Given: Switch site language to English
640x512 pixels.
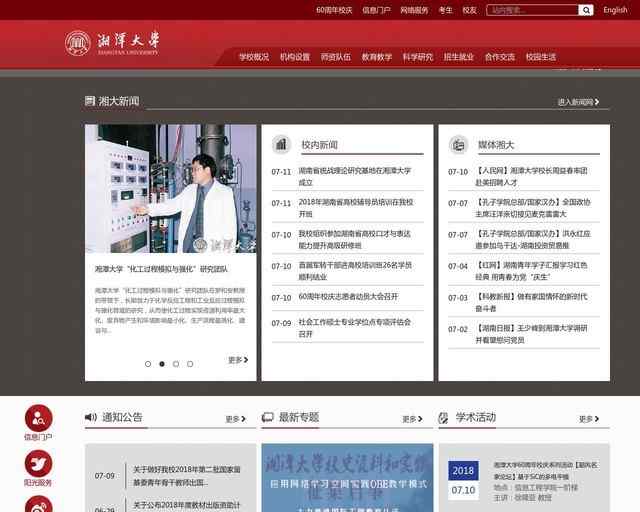Looking at the screenshot, I should click(x=615, y=10).
